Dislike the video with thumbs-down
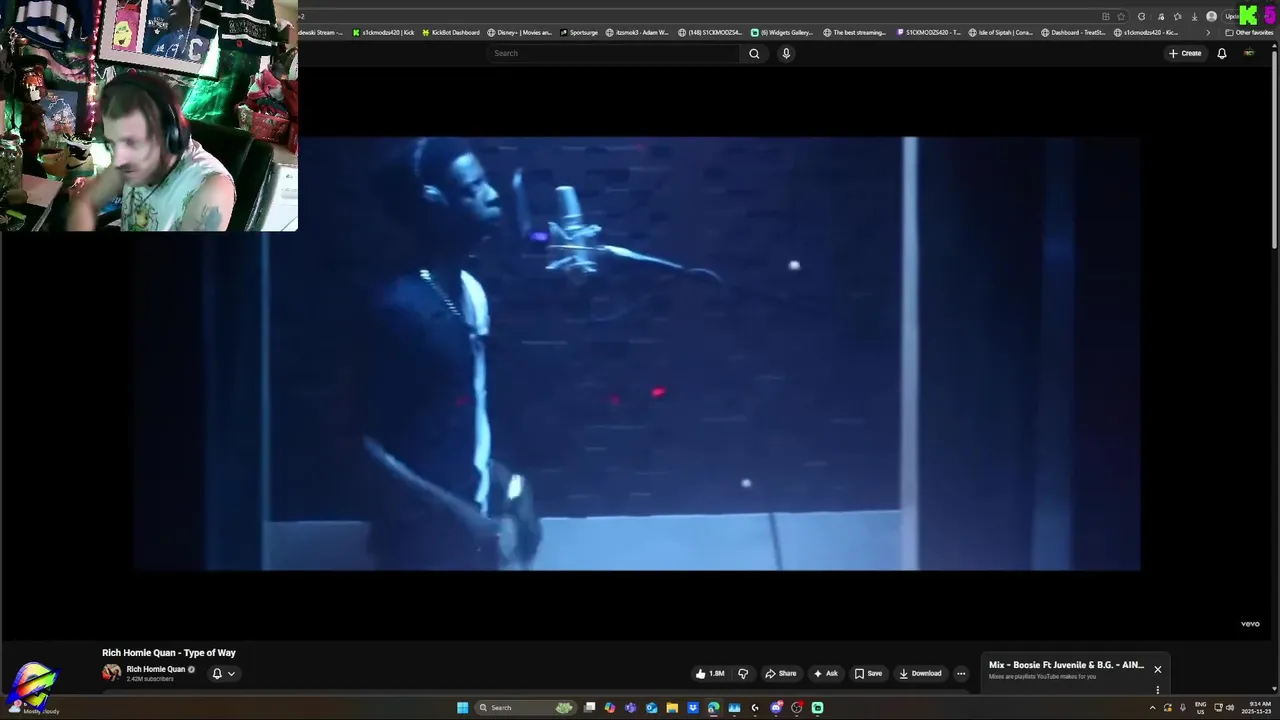Image resolution: width=1280 pixels, height=720 pixels. (x=743, y=673)
